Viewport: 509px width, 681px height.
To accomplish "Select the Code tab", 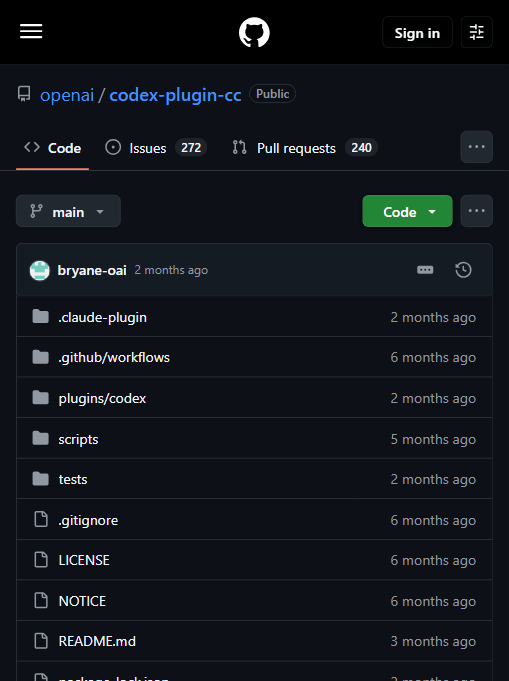I will [53, 148].
